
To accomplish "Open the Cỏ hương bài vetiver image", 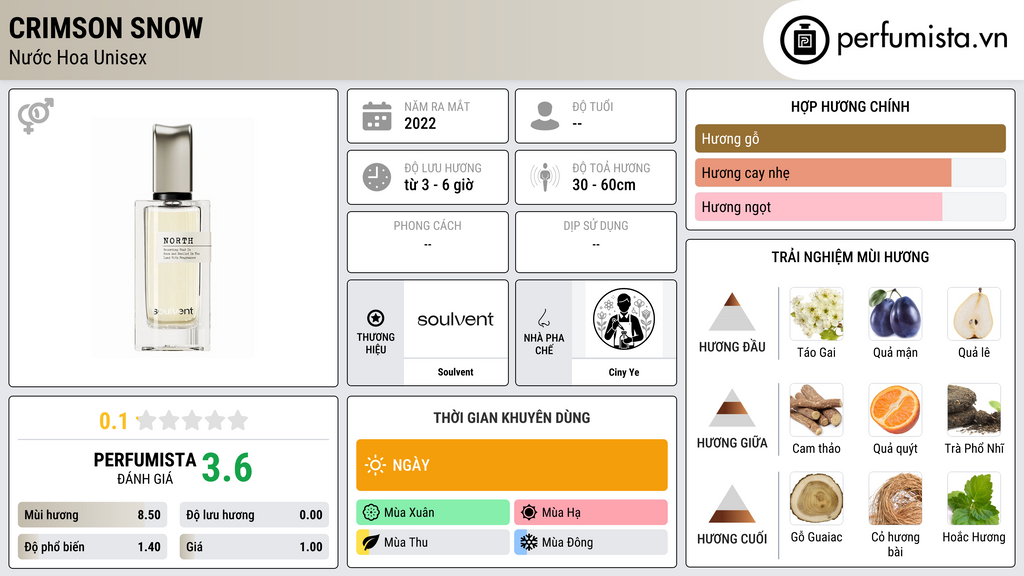I will pyautogui.click(x=895, y=499).
